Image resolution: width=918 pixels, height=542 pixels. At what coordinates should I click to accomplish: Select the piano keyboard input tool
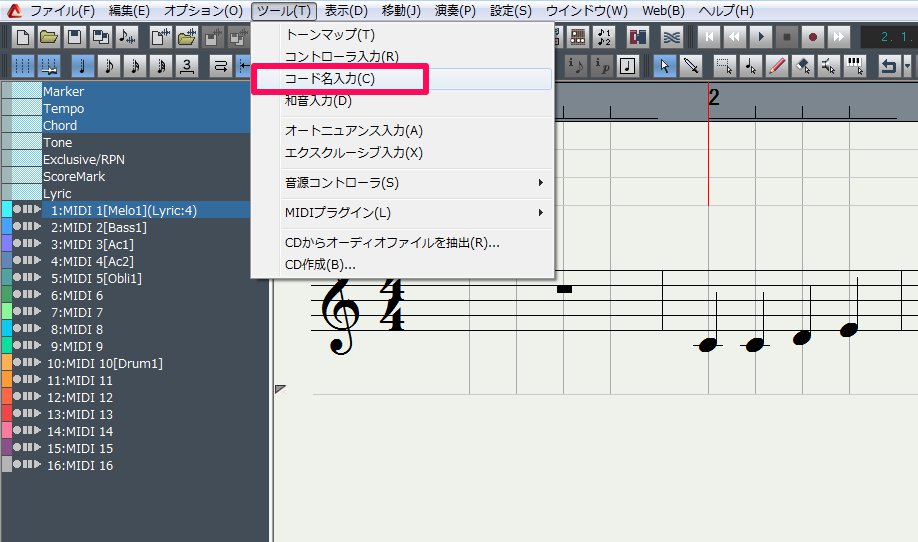[x=854, y=66]
